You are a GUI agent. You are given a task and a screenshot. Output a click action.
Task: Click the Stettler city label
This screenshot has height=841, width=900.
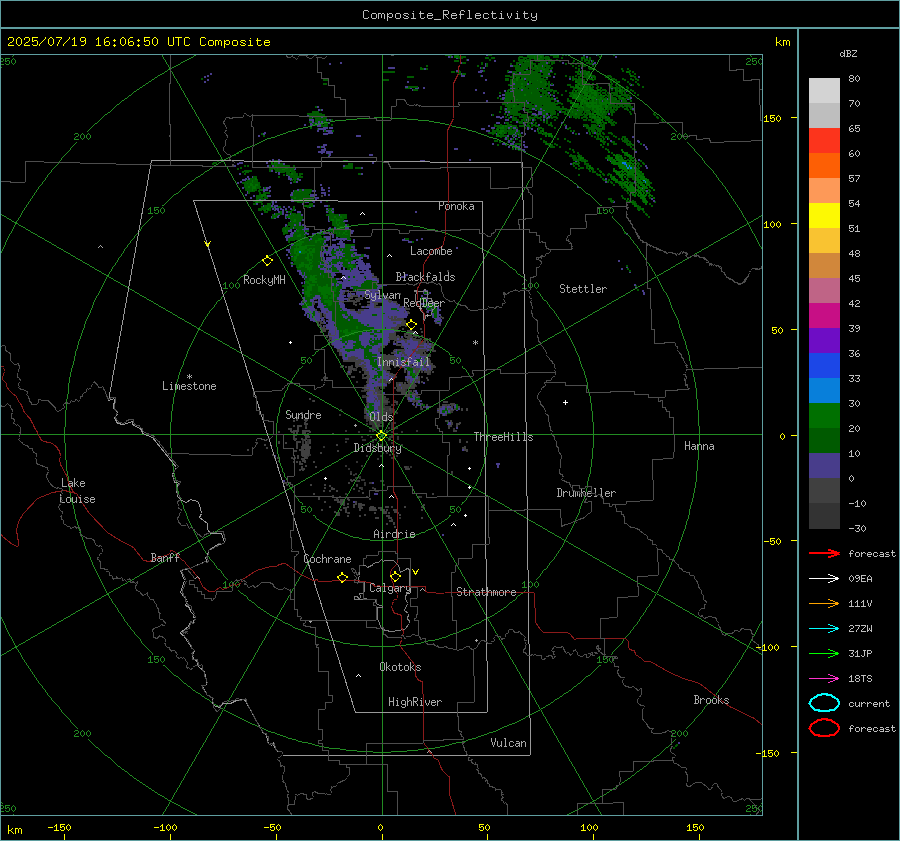[583, 289]
